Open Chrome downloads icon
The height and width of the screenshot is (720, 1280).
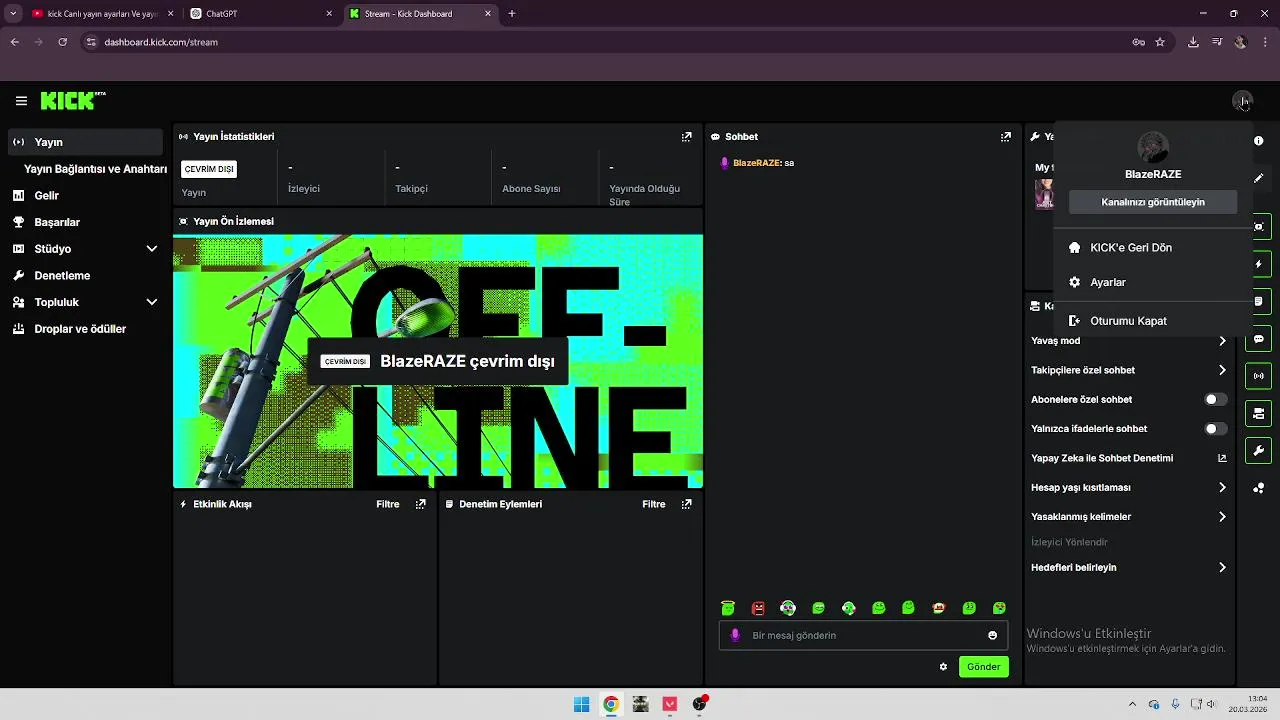click(x=1193, y=42)
